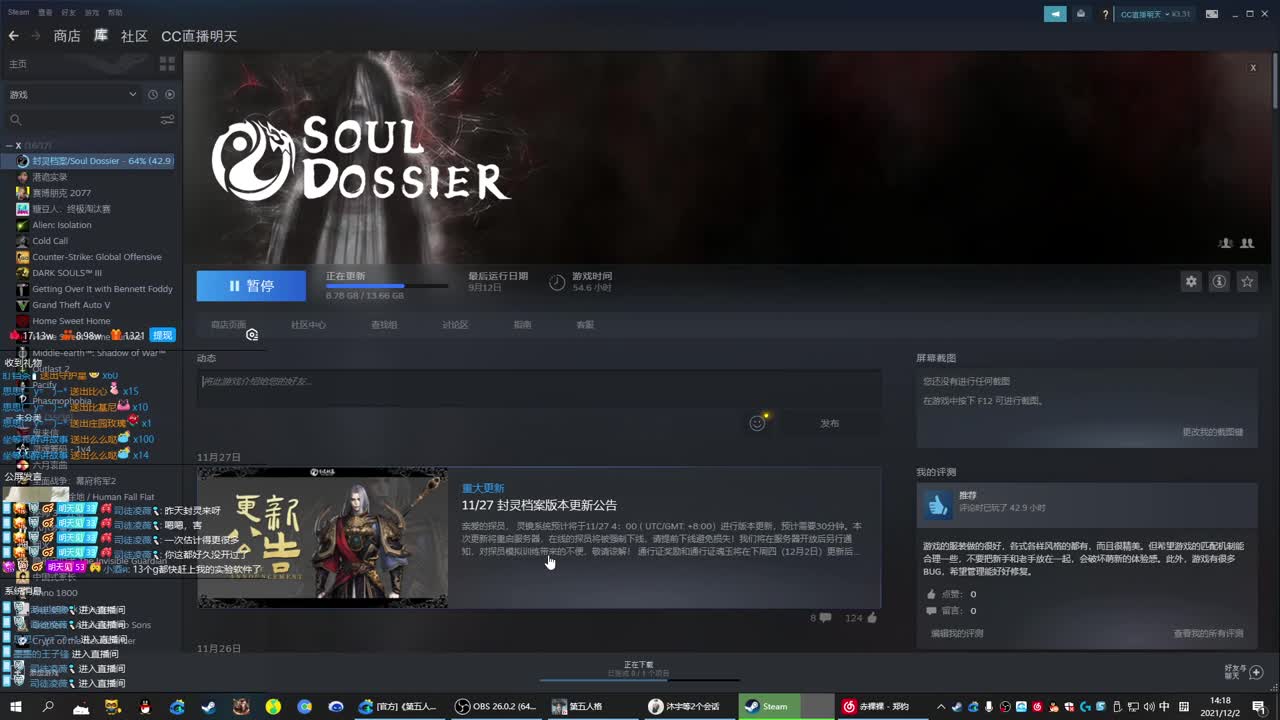Open the 库 library tab
The width and height of the screenshot is (1280, 720).
[101, 36]
